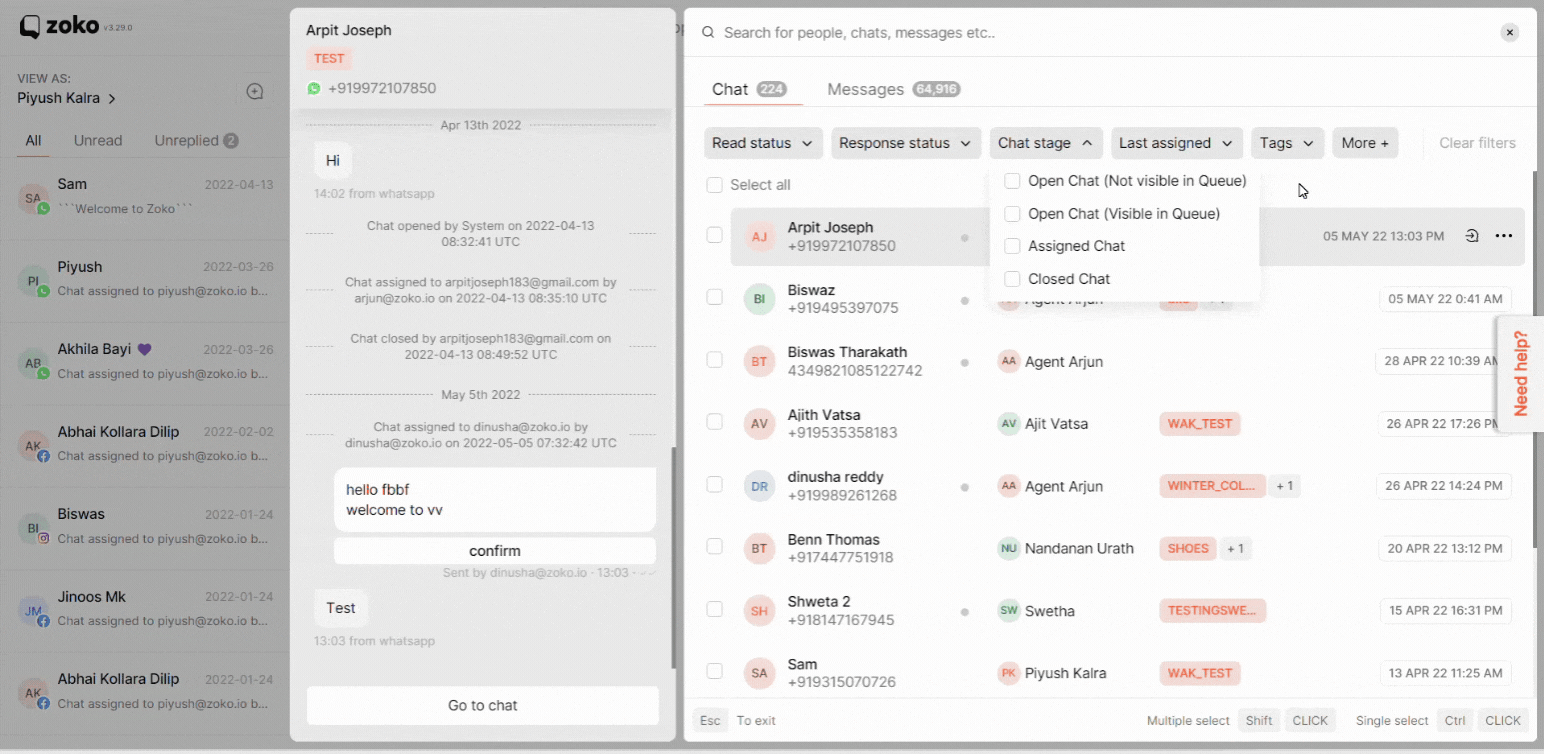Click agent avatar AA beside Biswas Tharakath
The height and width of the screenshot is (754, 1544).
click(1009, 361)
